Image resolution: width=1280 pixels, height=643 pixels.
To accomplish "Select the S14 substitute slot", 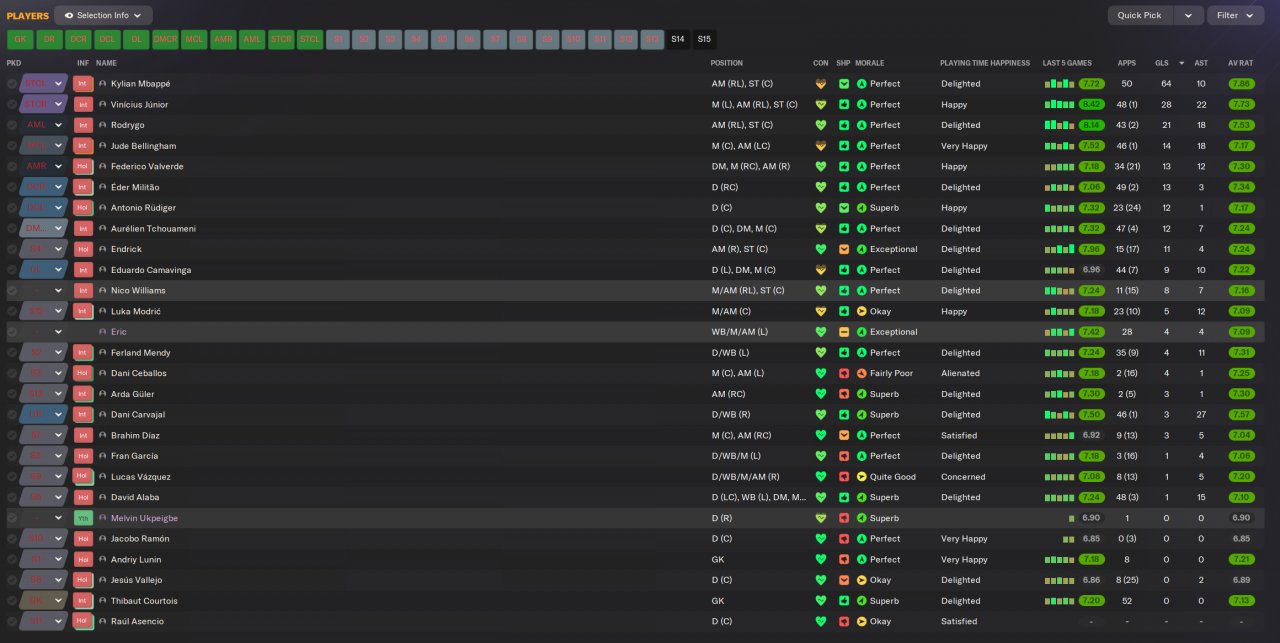I will (678, 40).
